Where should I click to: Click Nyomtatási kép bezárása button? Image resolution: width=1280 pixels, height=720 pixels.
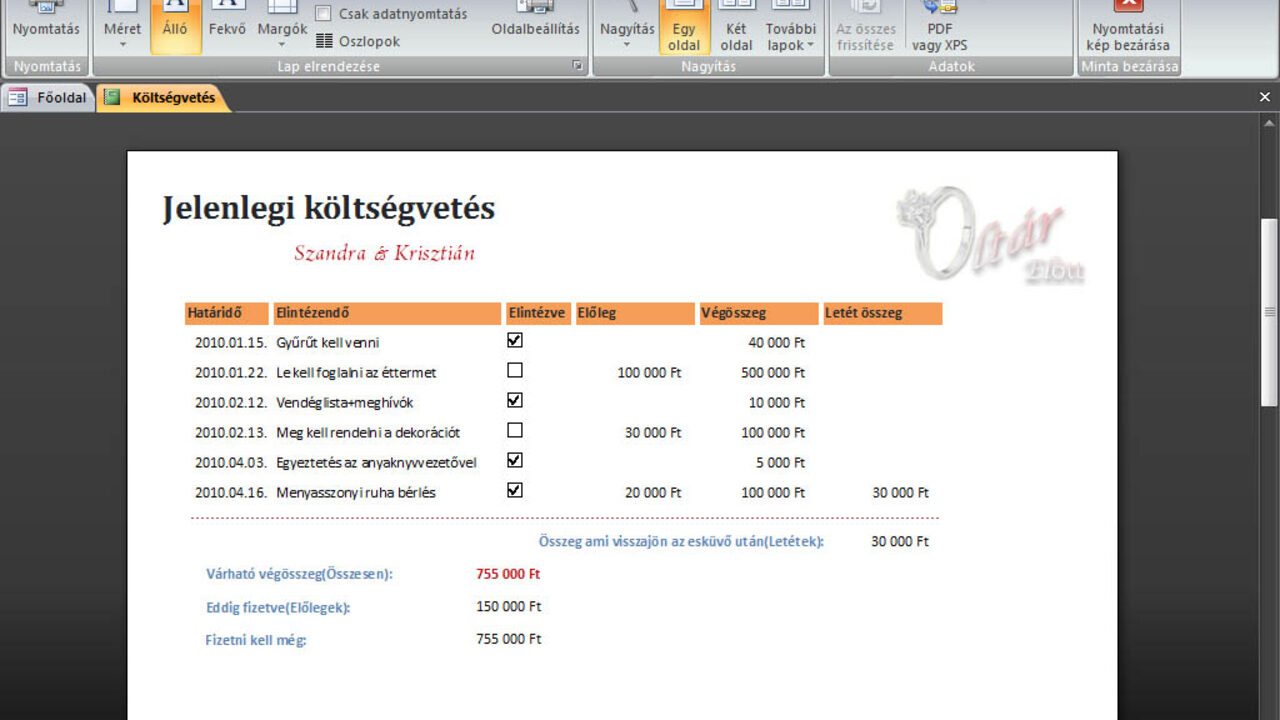point(1128,25)
